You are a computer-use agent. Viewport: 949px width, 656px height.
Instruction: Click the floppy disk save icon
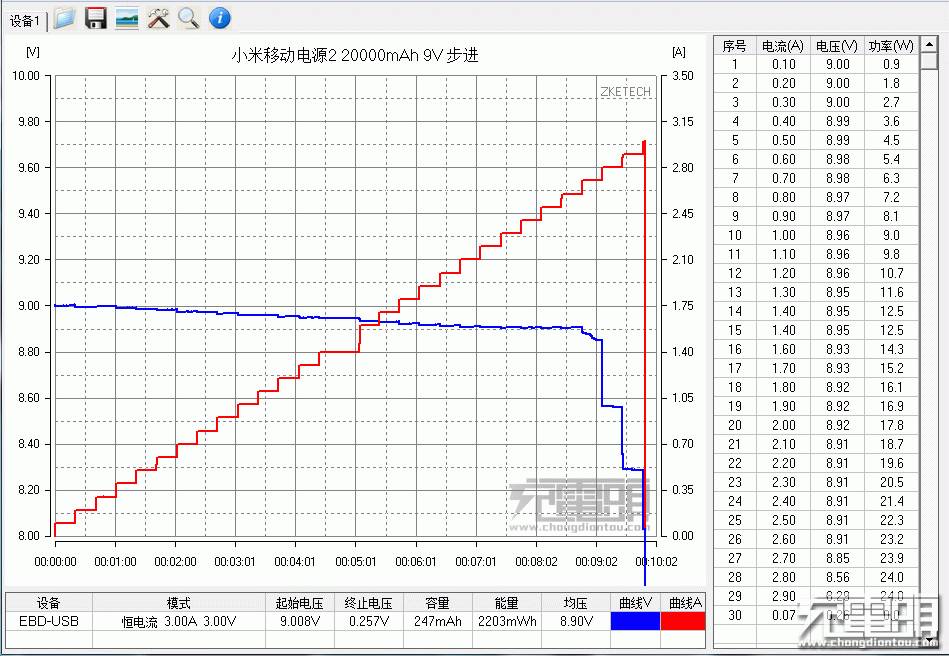pos(96,18)
